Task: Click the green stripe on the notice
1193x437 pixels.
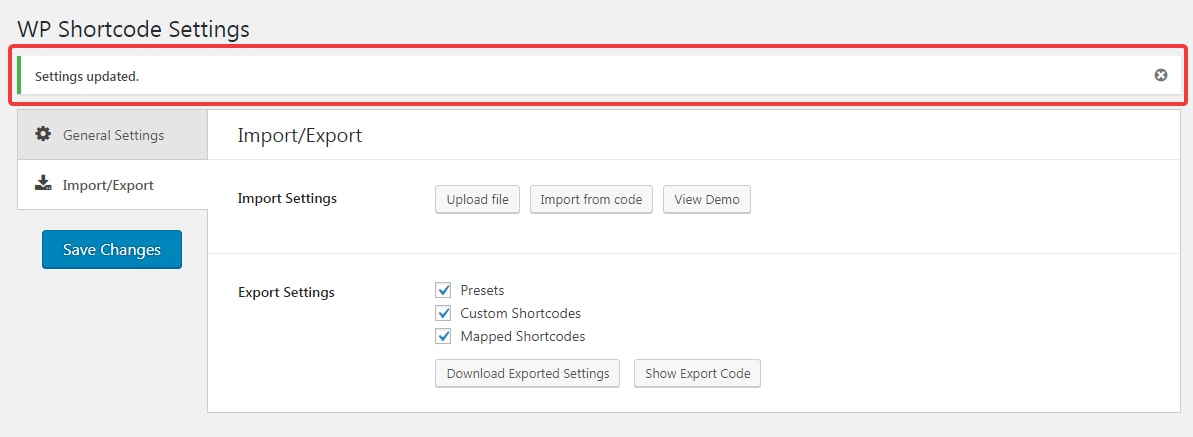Action: pos(19,75)
